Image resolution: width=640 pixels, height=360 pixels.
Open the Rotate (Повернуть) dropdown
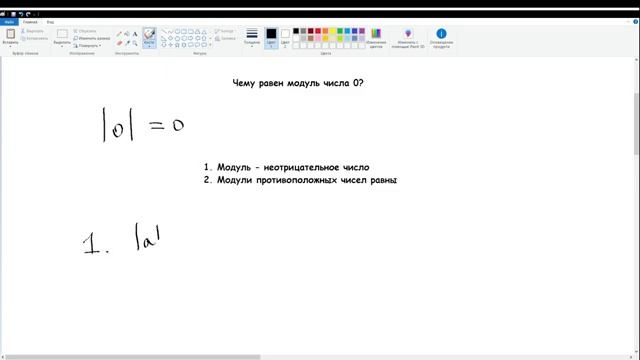point(87,46)
